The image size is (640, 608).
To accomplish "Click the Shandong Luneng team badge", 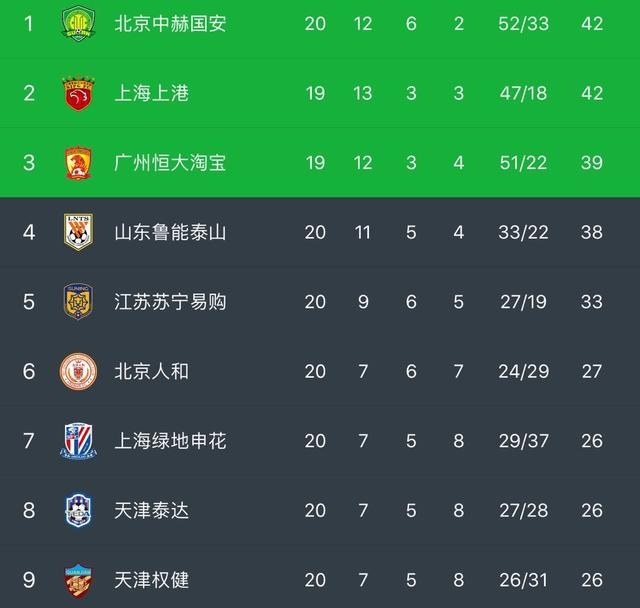I will click(x=78, y=232).
